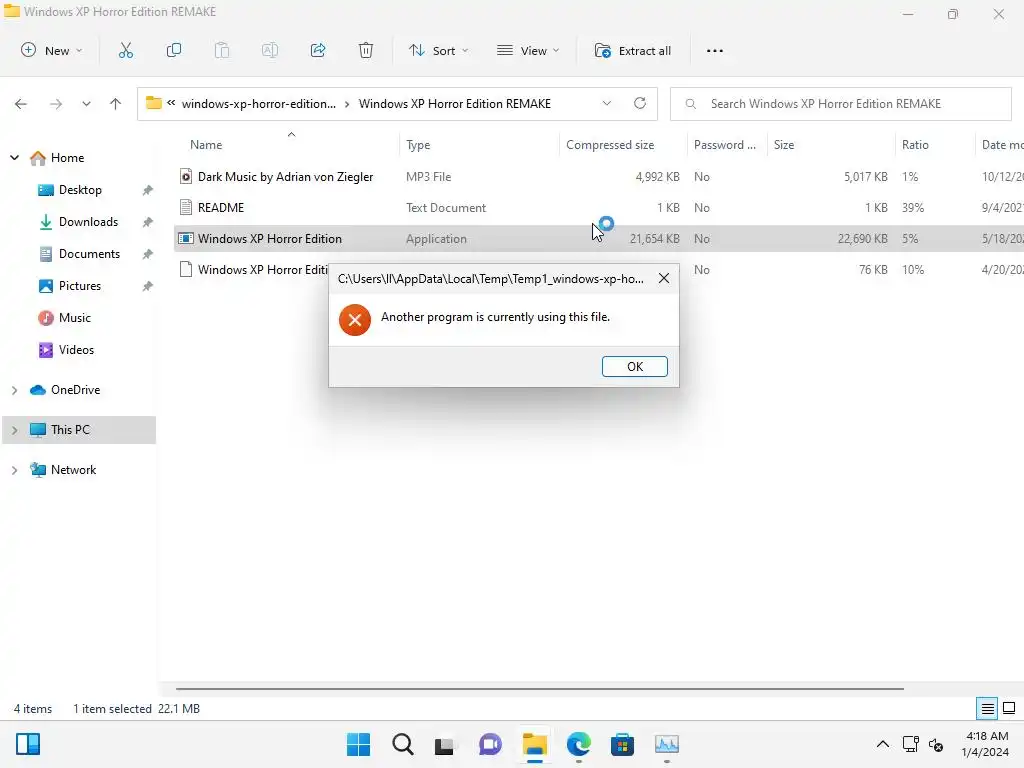
Task: Open Windows Start menu
Action: [358, 744]
